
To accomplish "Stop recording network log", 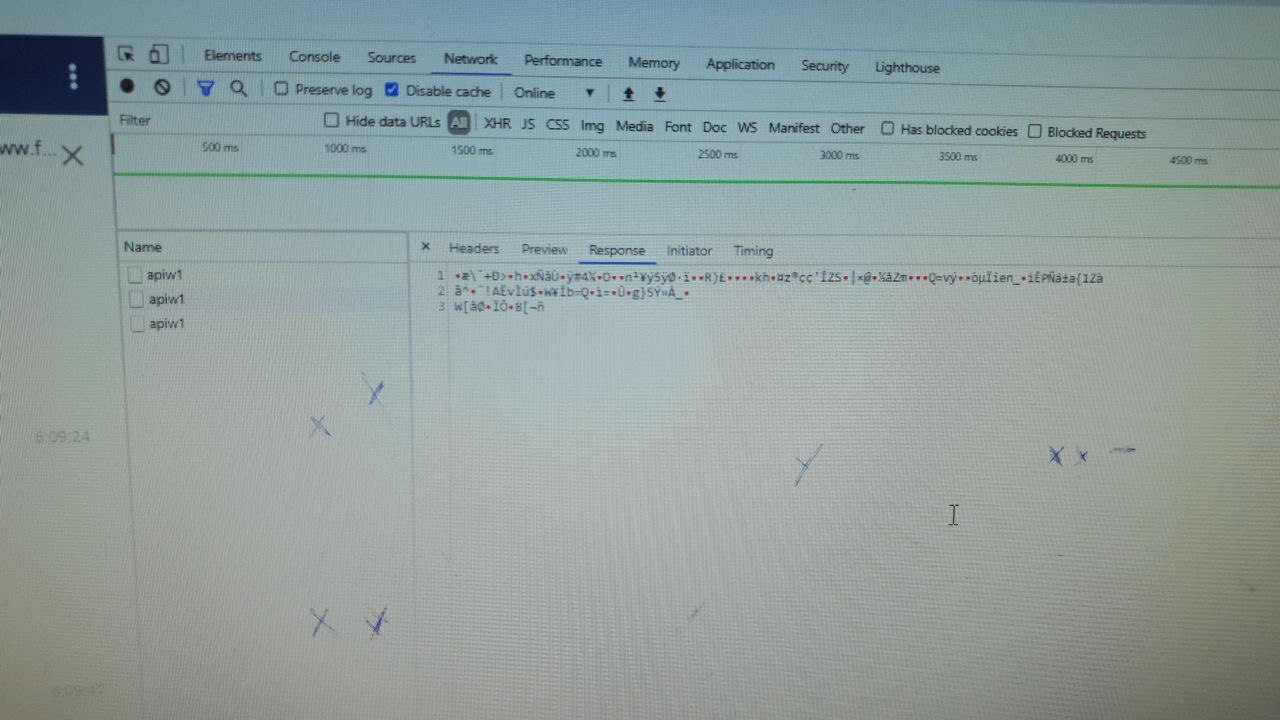I will [127, 86].
